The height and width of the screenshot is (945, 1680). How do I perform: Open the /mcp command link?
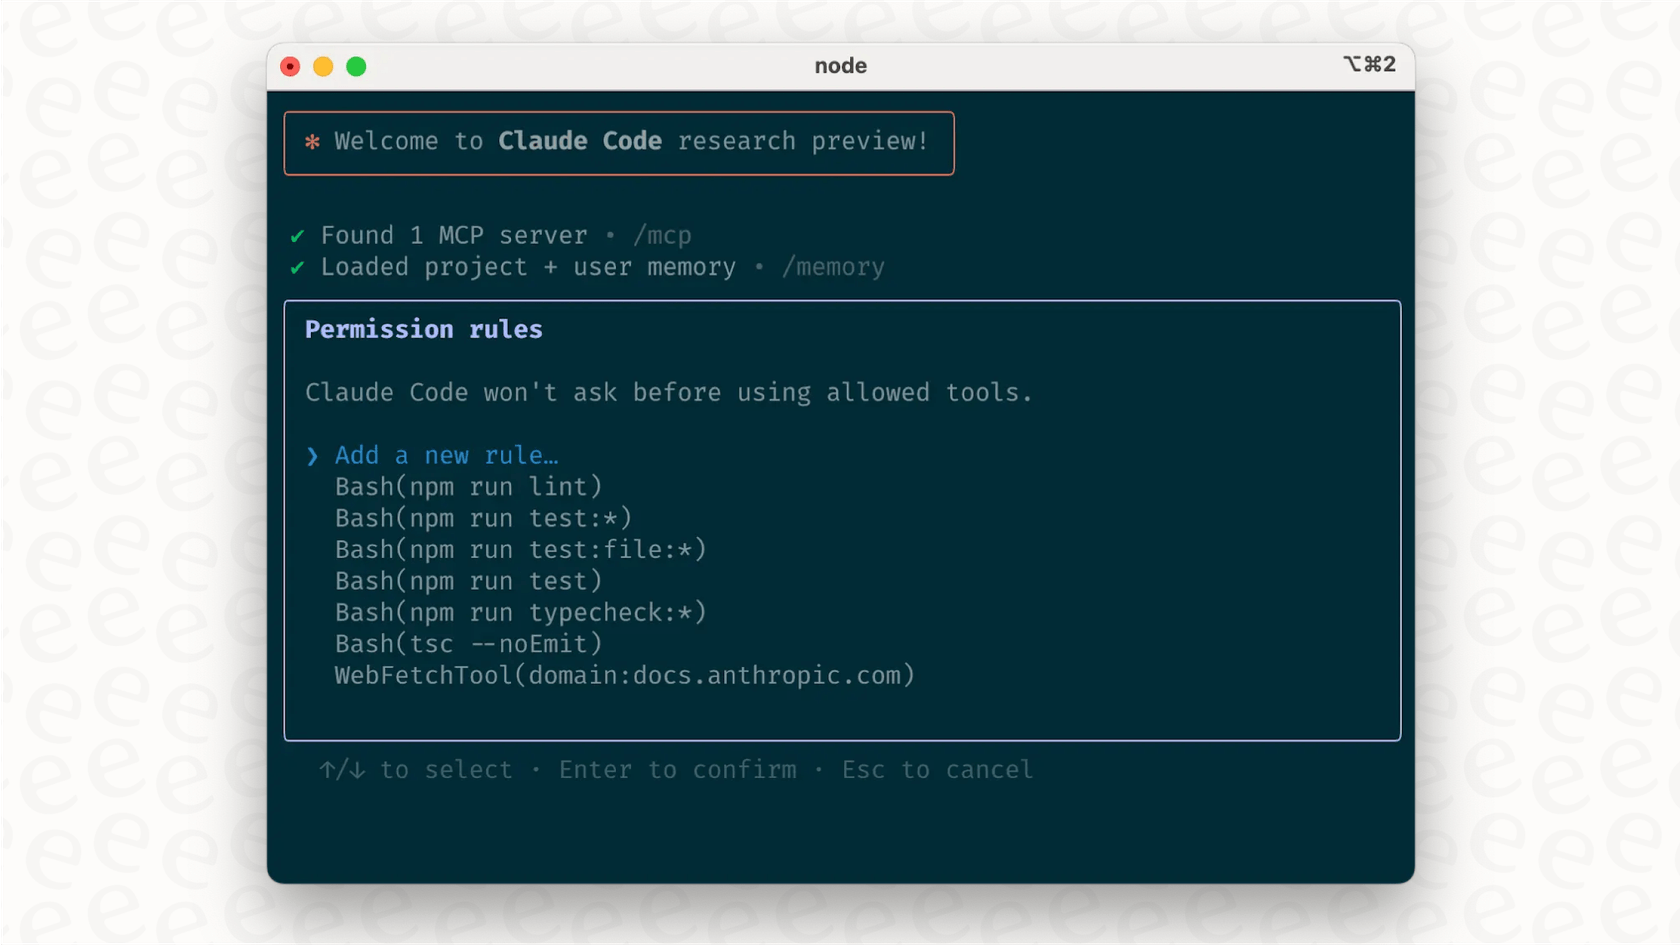[x=662, y=236]
